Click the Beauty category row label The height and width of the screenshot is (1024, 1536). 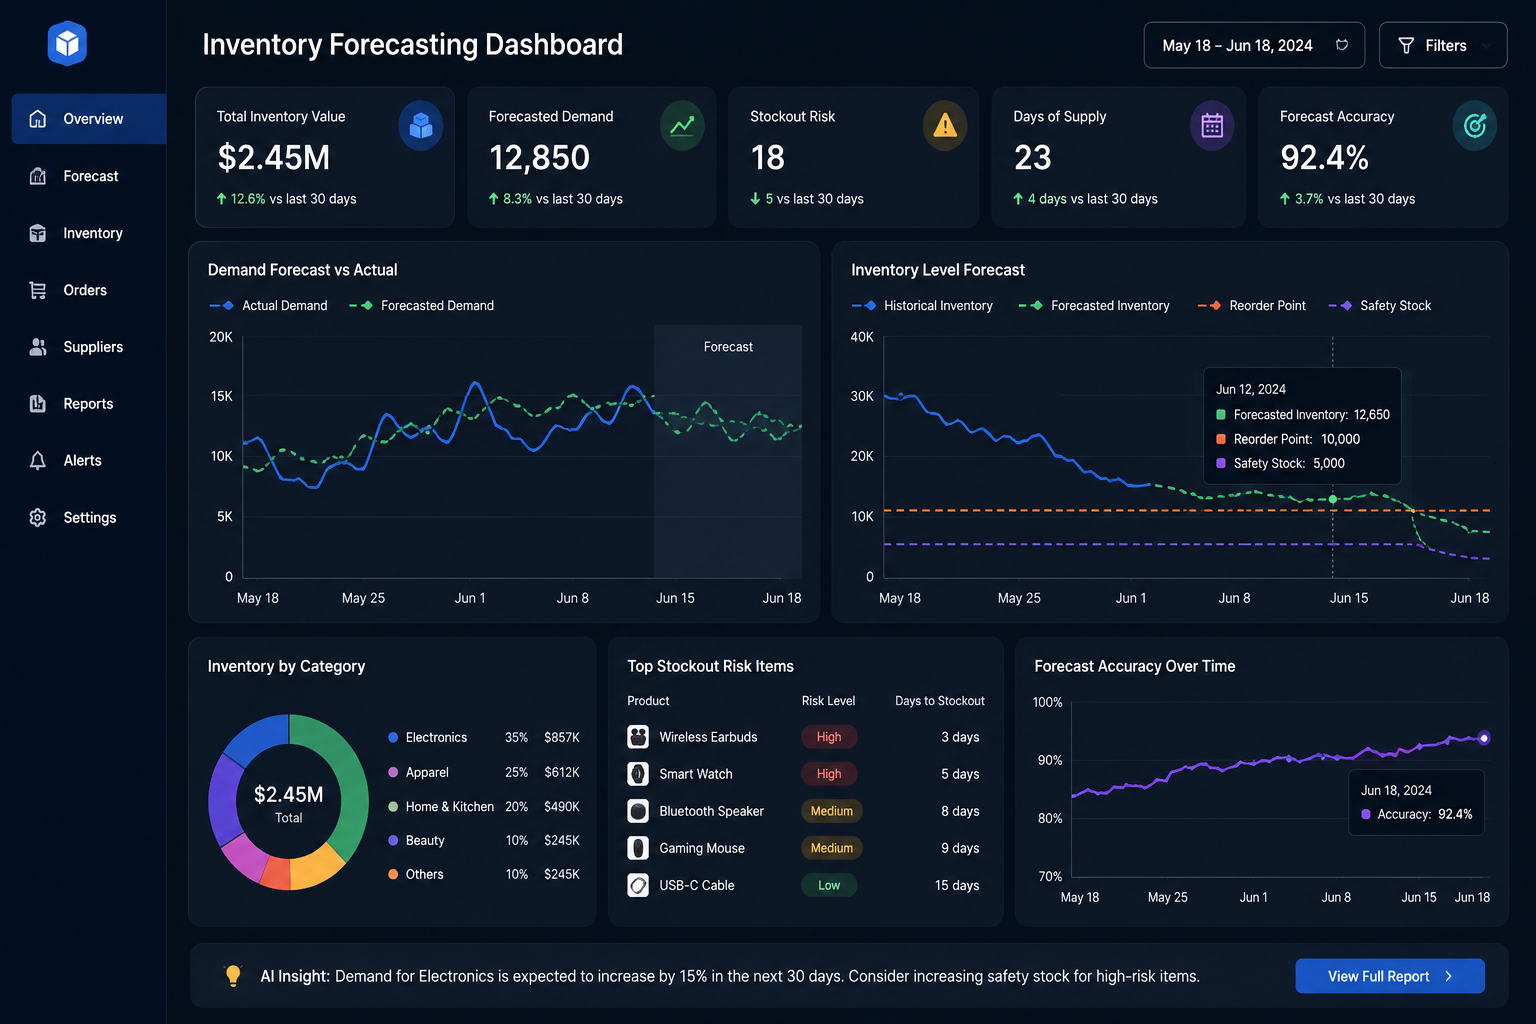[425, 841]
